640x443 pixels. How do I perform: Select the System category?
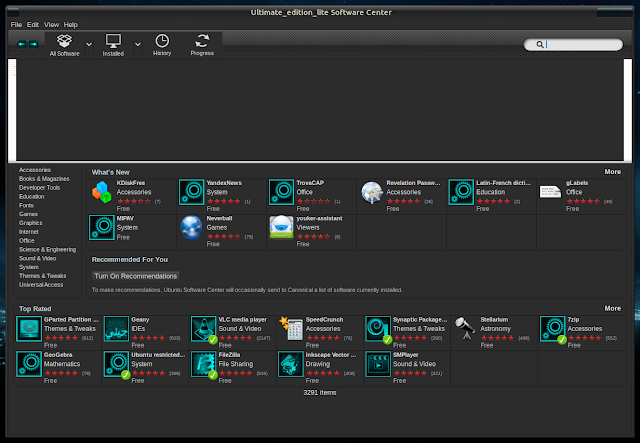29,267
